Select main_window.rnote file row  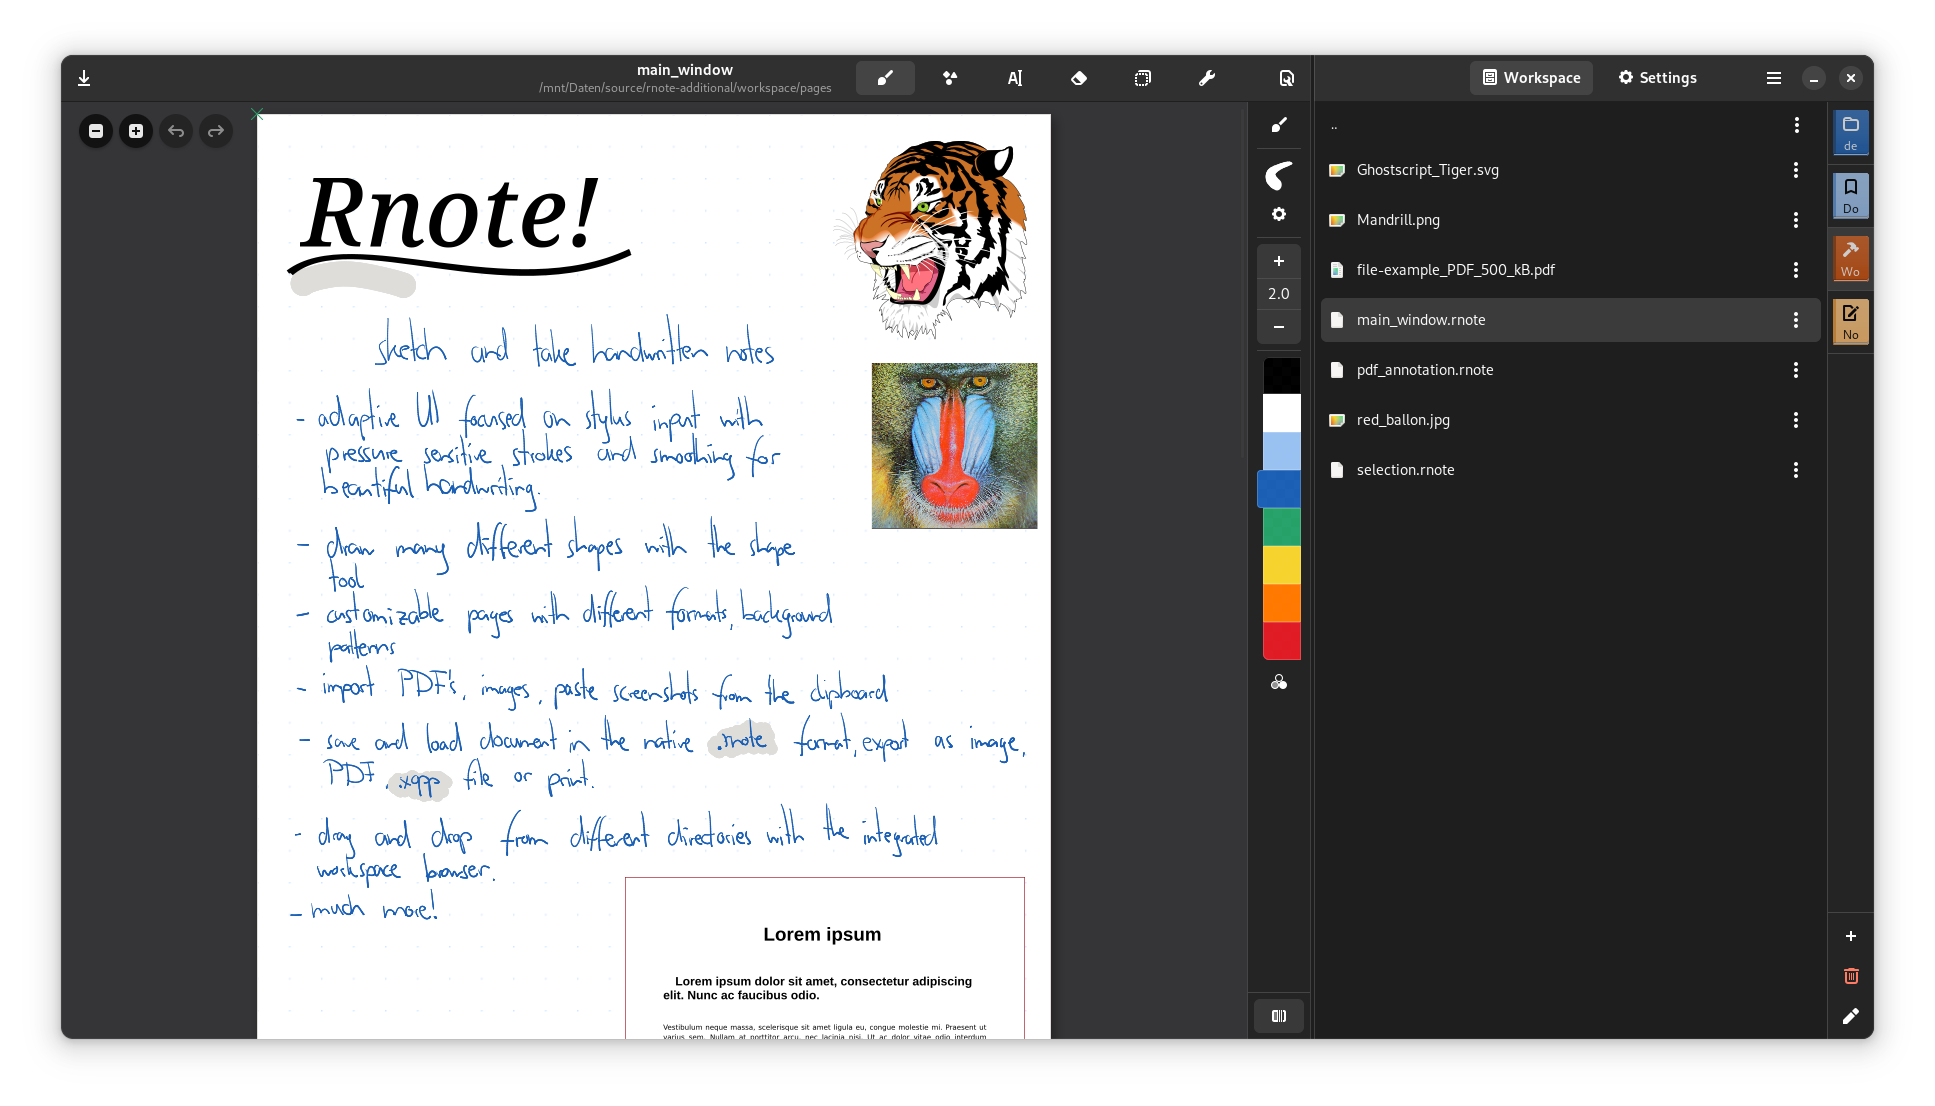click(x=1570, y=320)
